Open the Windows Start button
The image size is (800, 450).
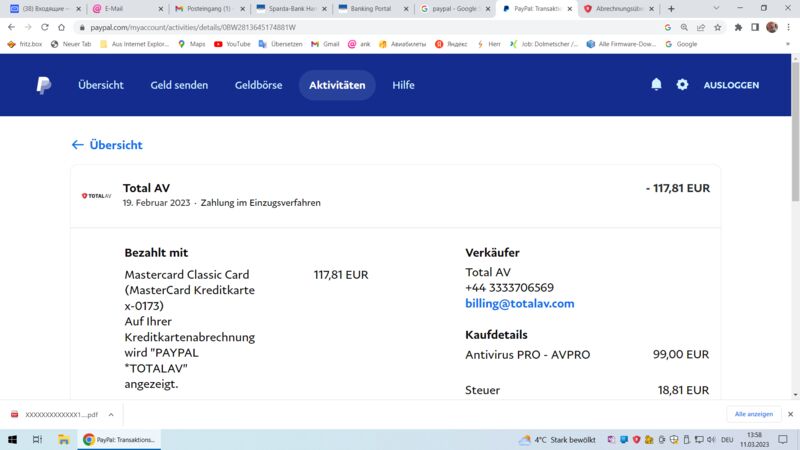click(x=12, y=439)
